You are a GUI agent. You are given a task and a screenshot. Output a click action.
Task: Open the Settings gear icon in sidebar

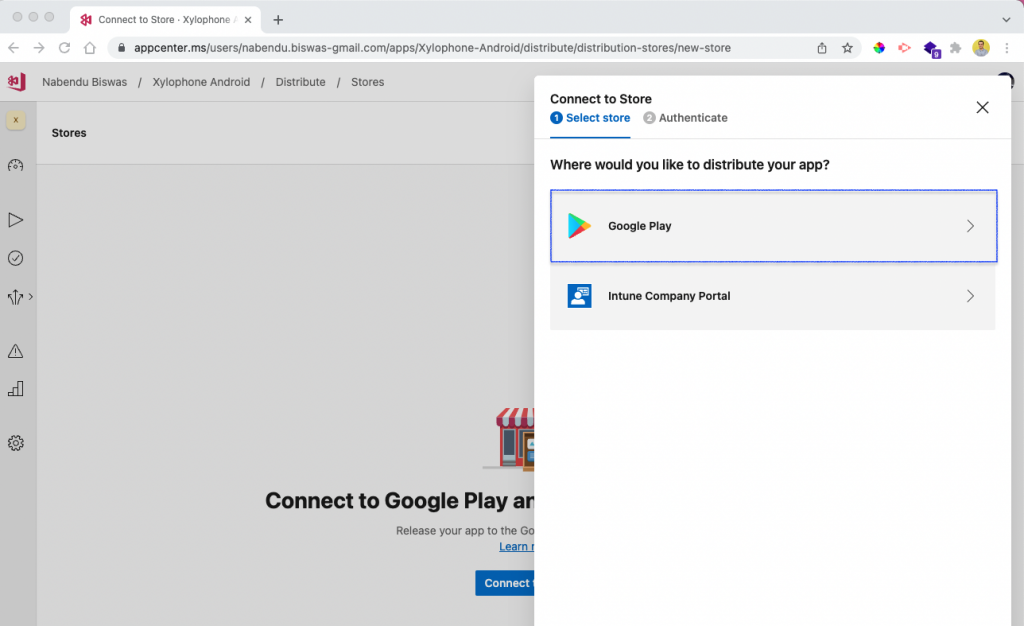coord(16,443)
